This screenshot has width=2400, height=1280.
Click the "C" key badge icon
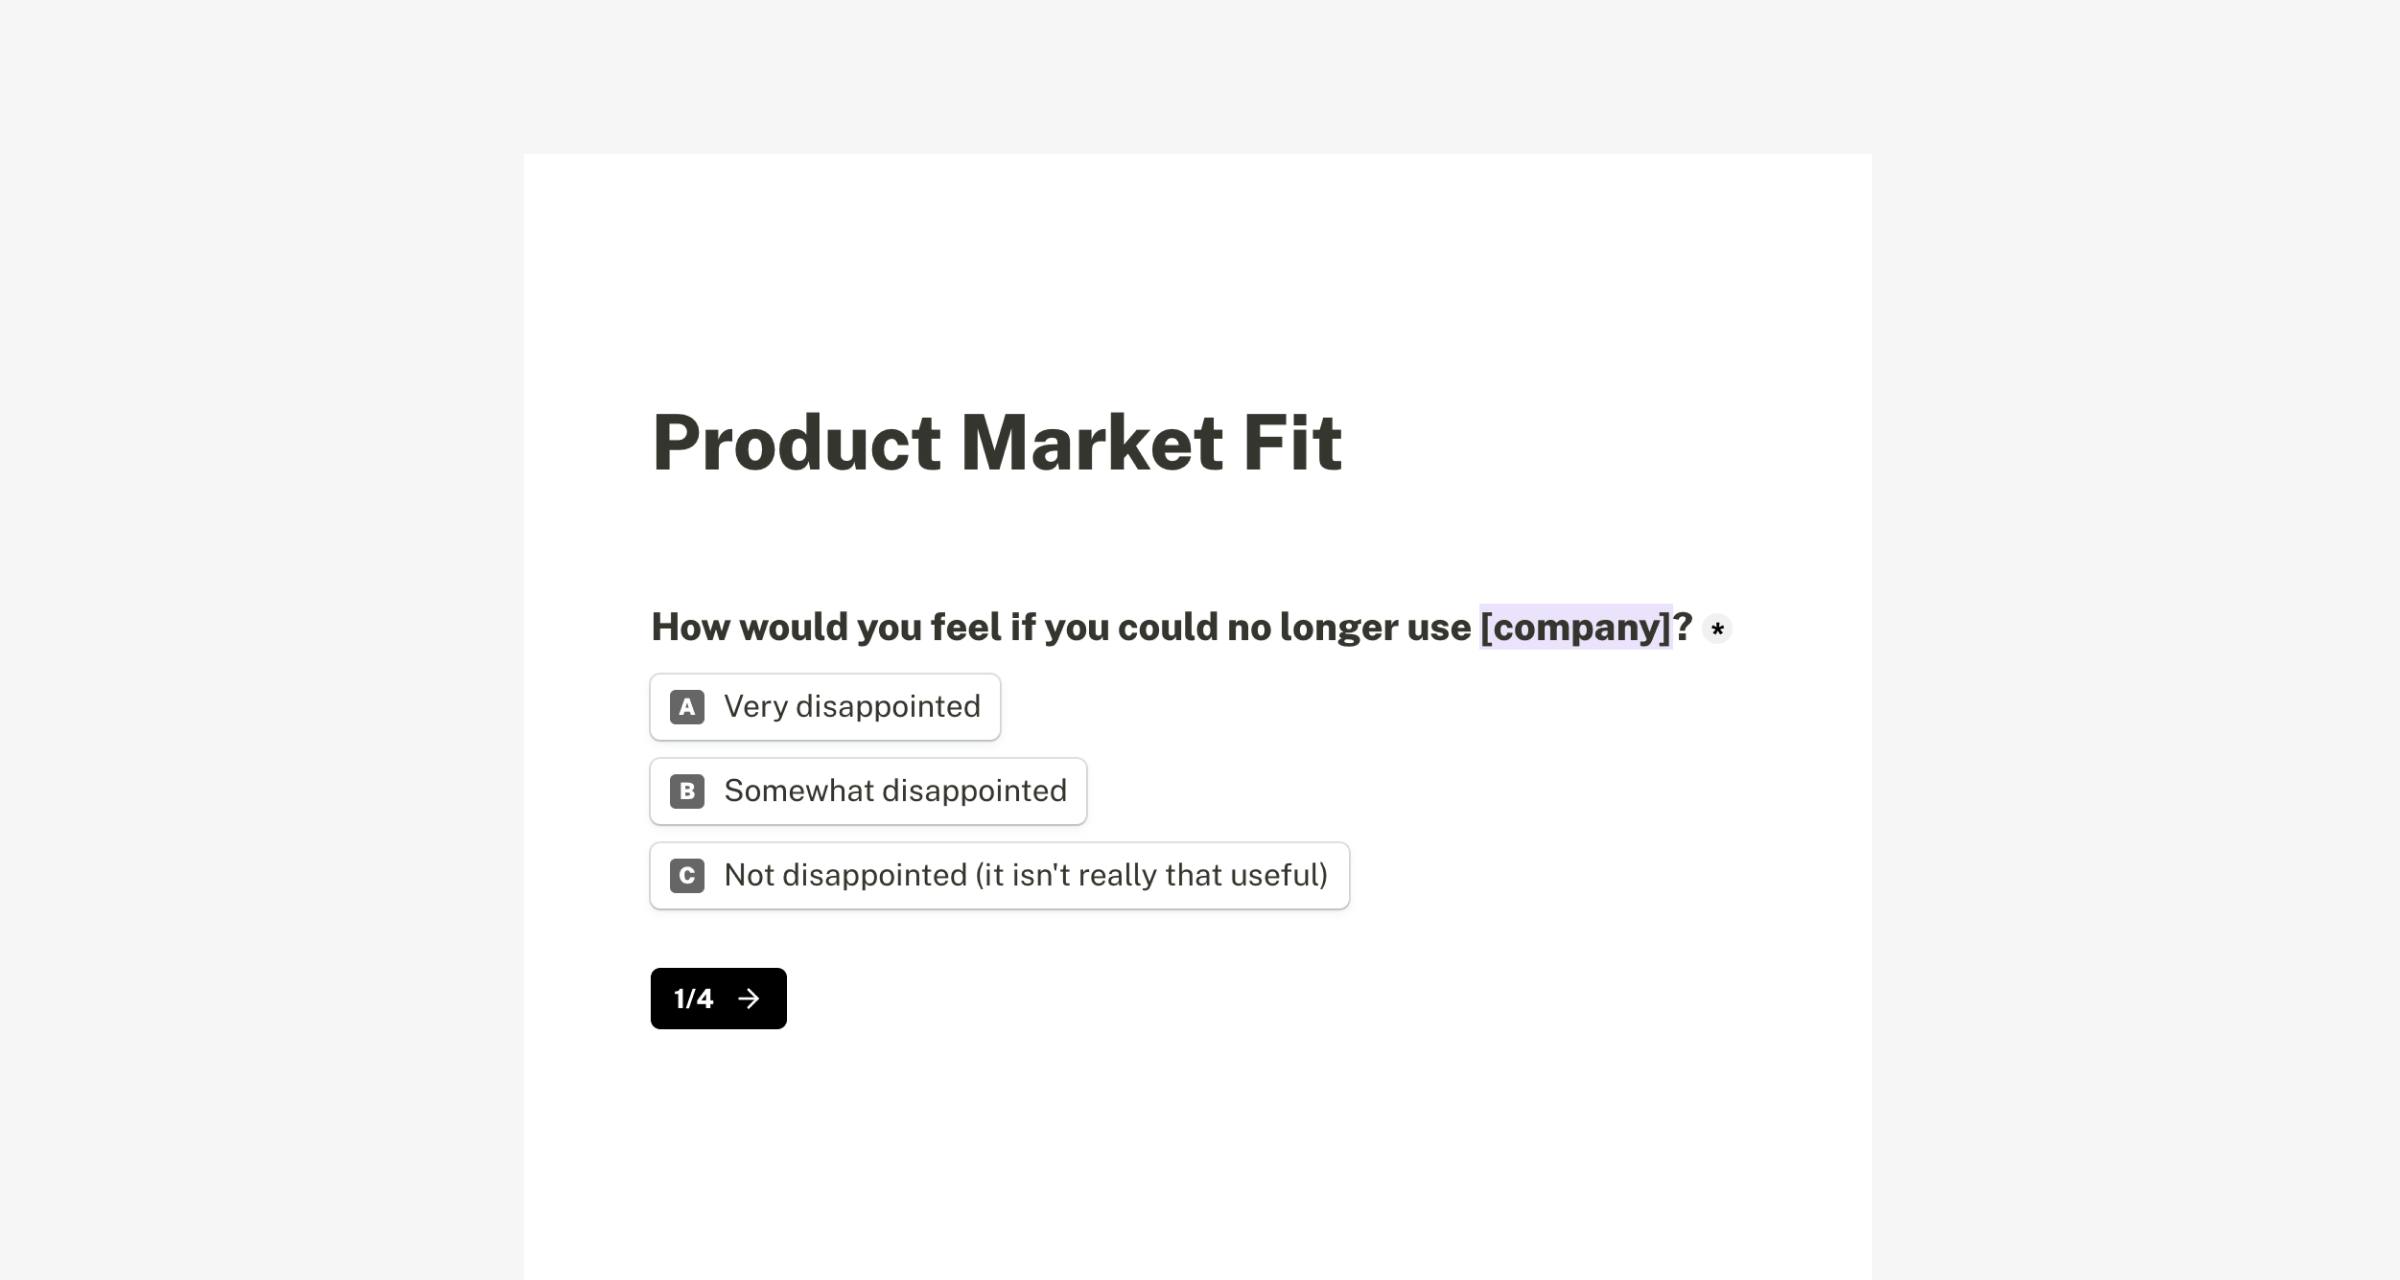tap(687, 876)
